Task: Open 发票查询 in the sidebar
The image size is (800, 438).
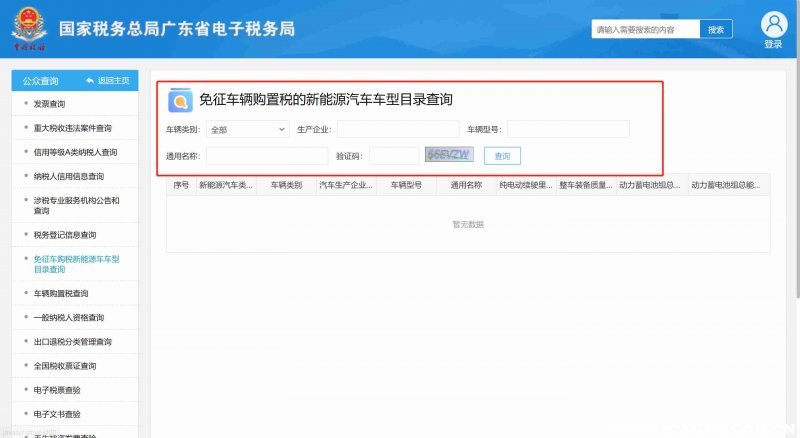Action: pos(49,104)
